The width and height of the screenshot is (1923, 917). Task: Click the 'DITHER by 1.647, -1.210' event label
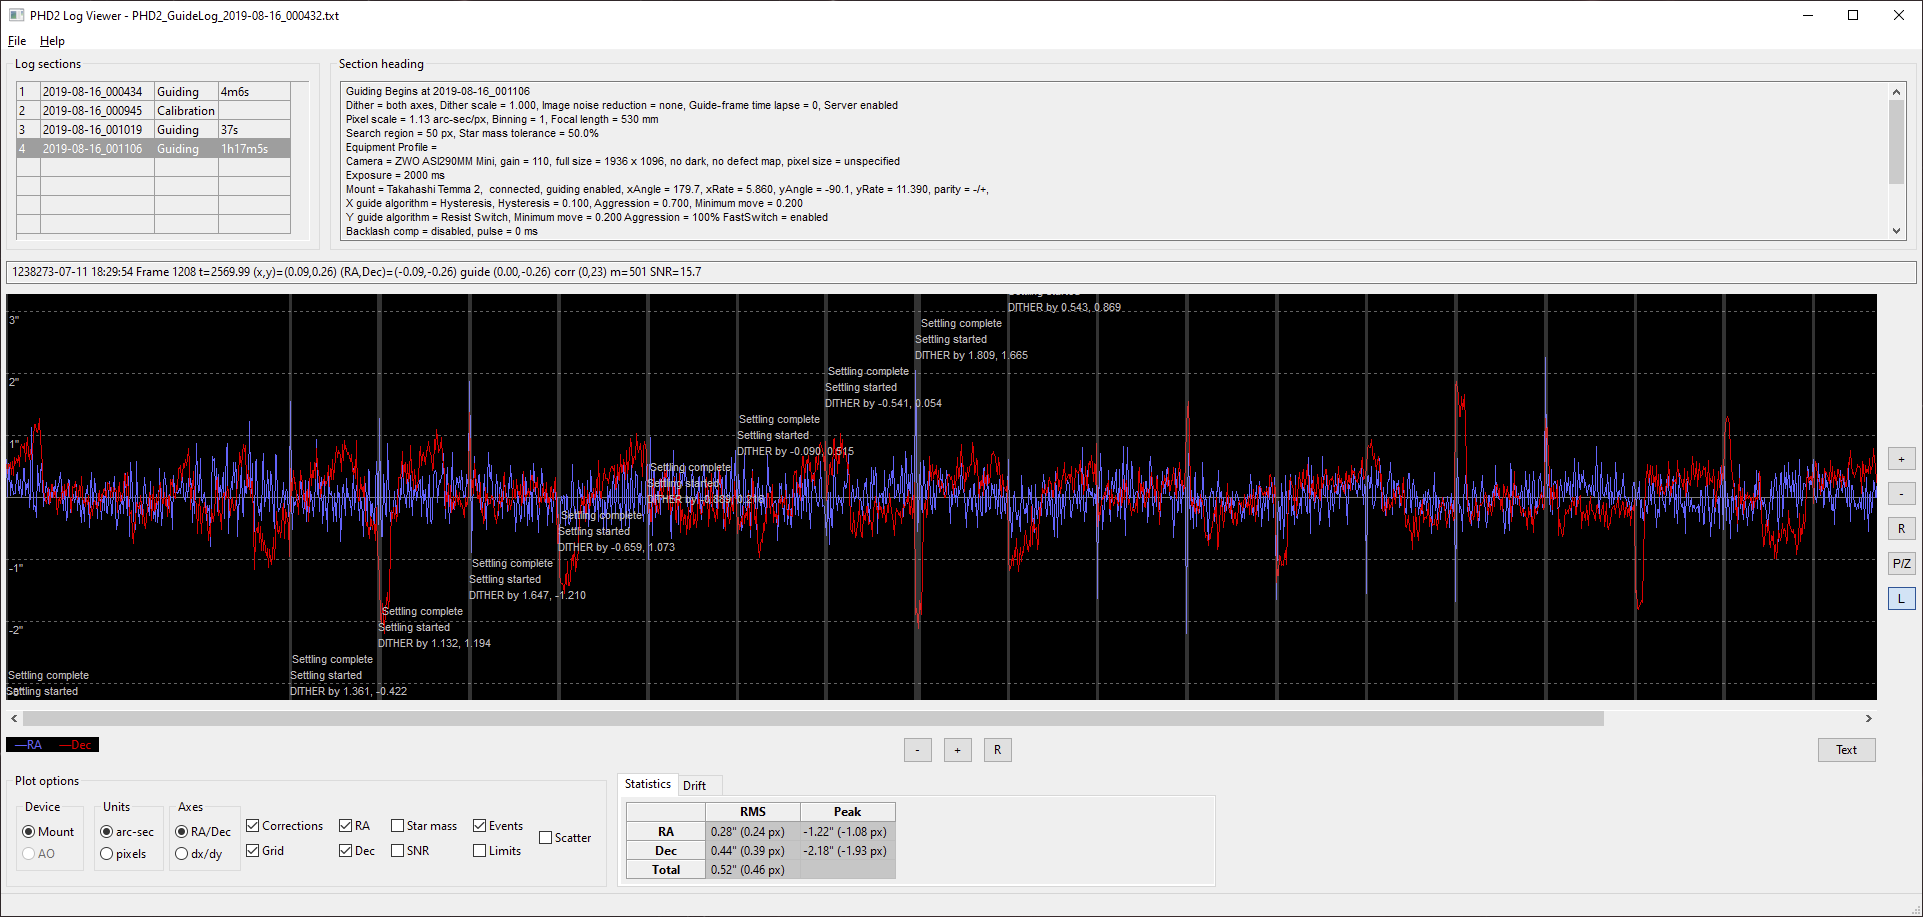point(527,595)
